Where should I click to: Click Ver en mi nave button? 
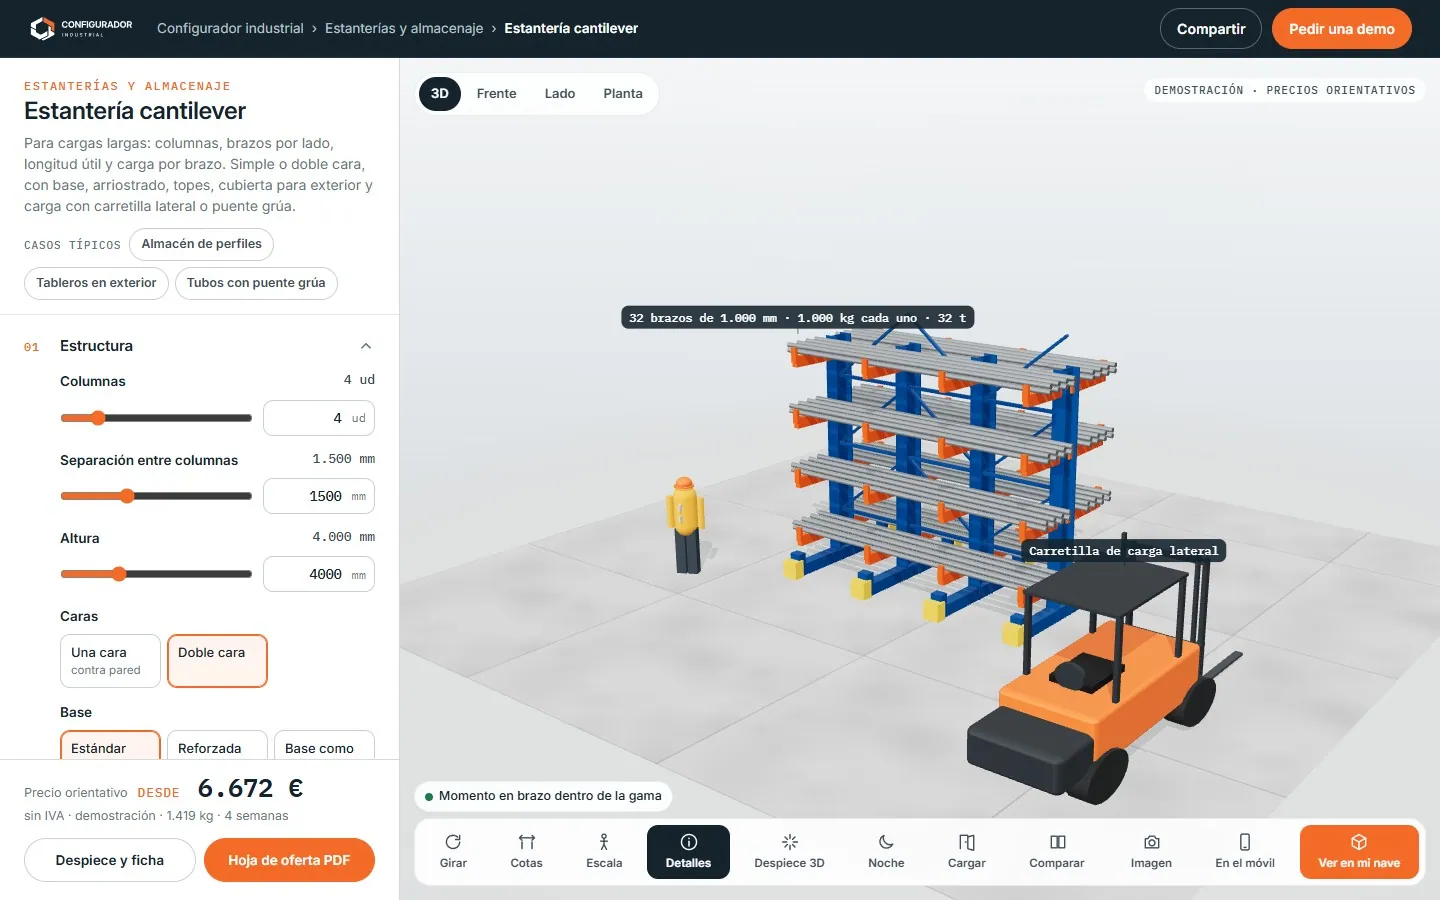(x=1359, y=852)
